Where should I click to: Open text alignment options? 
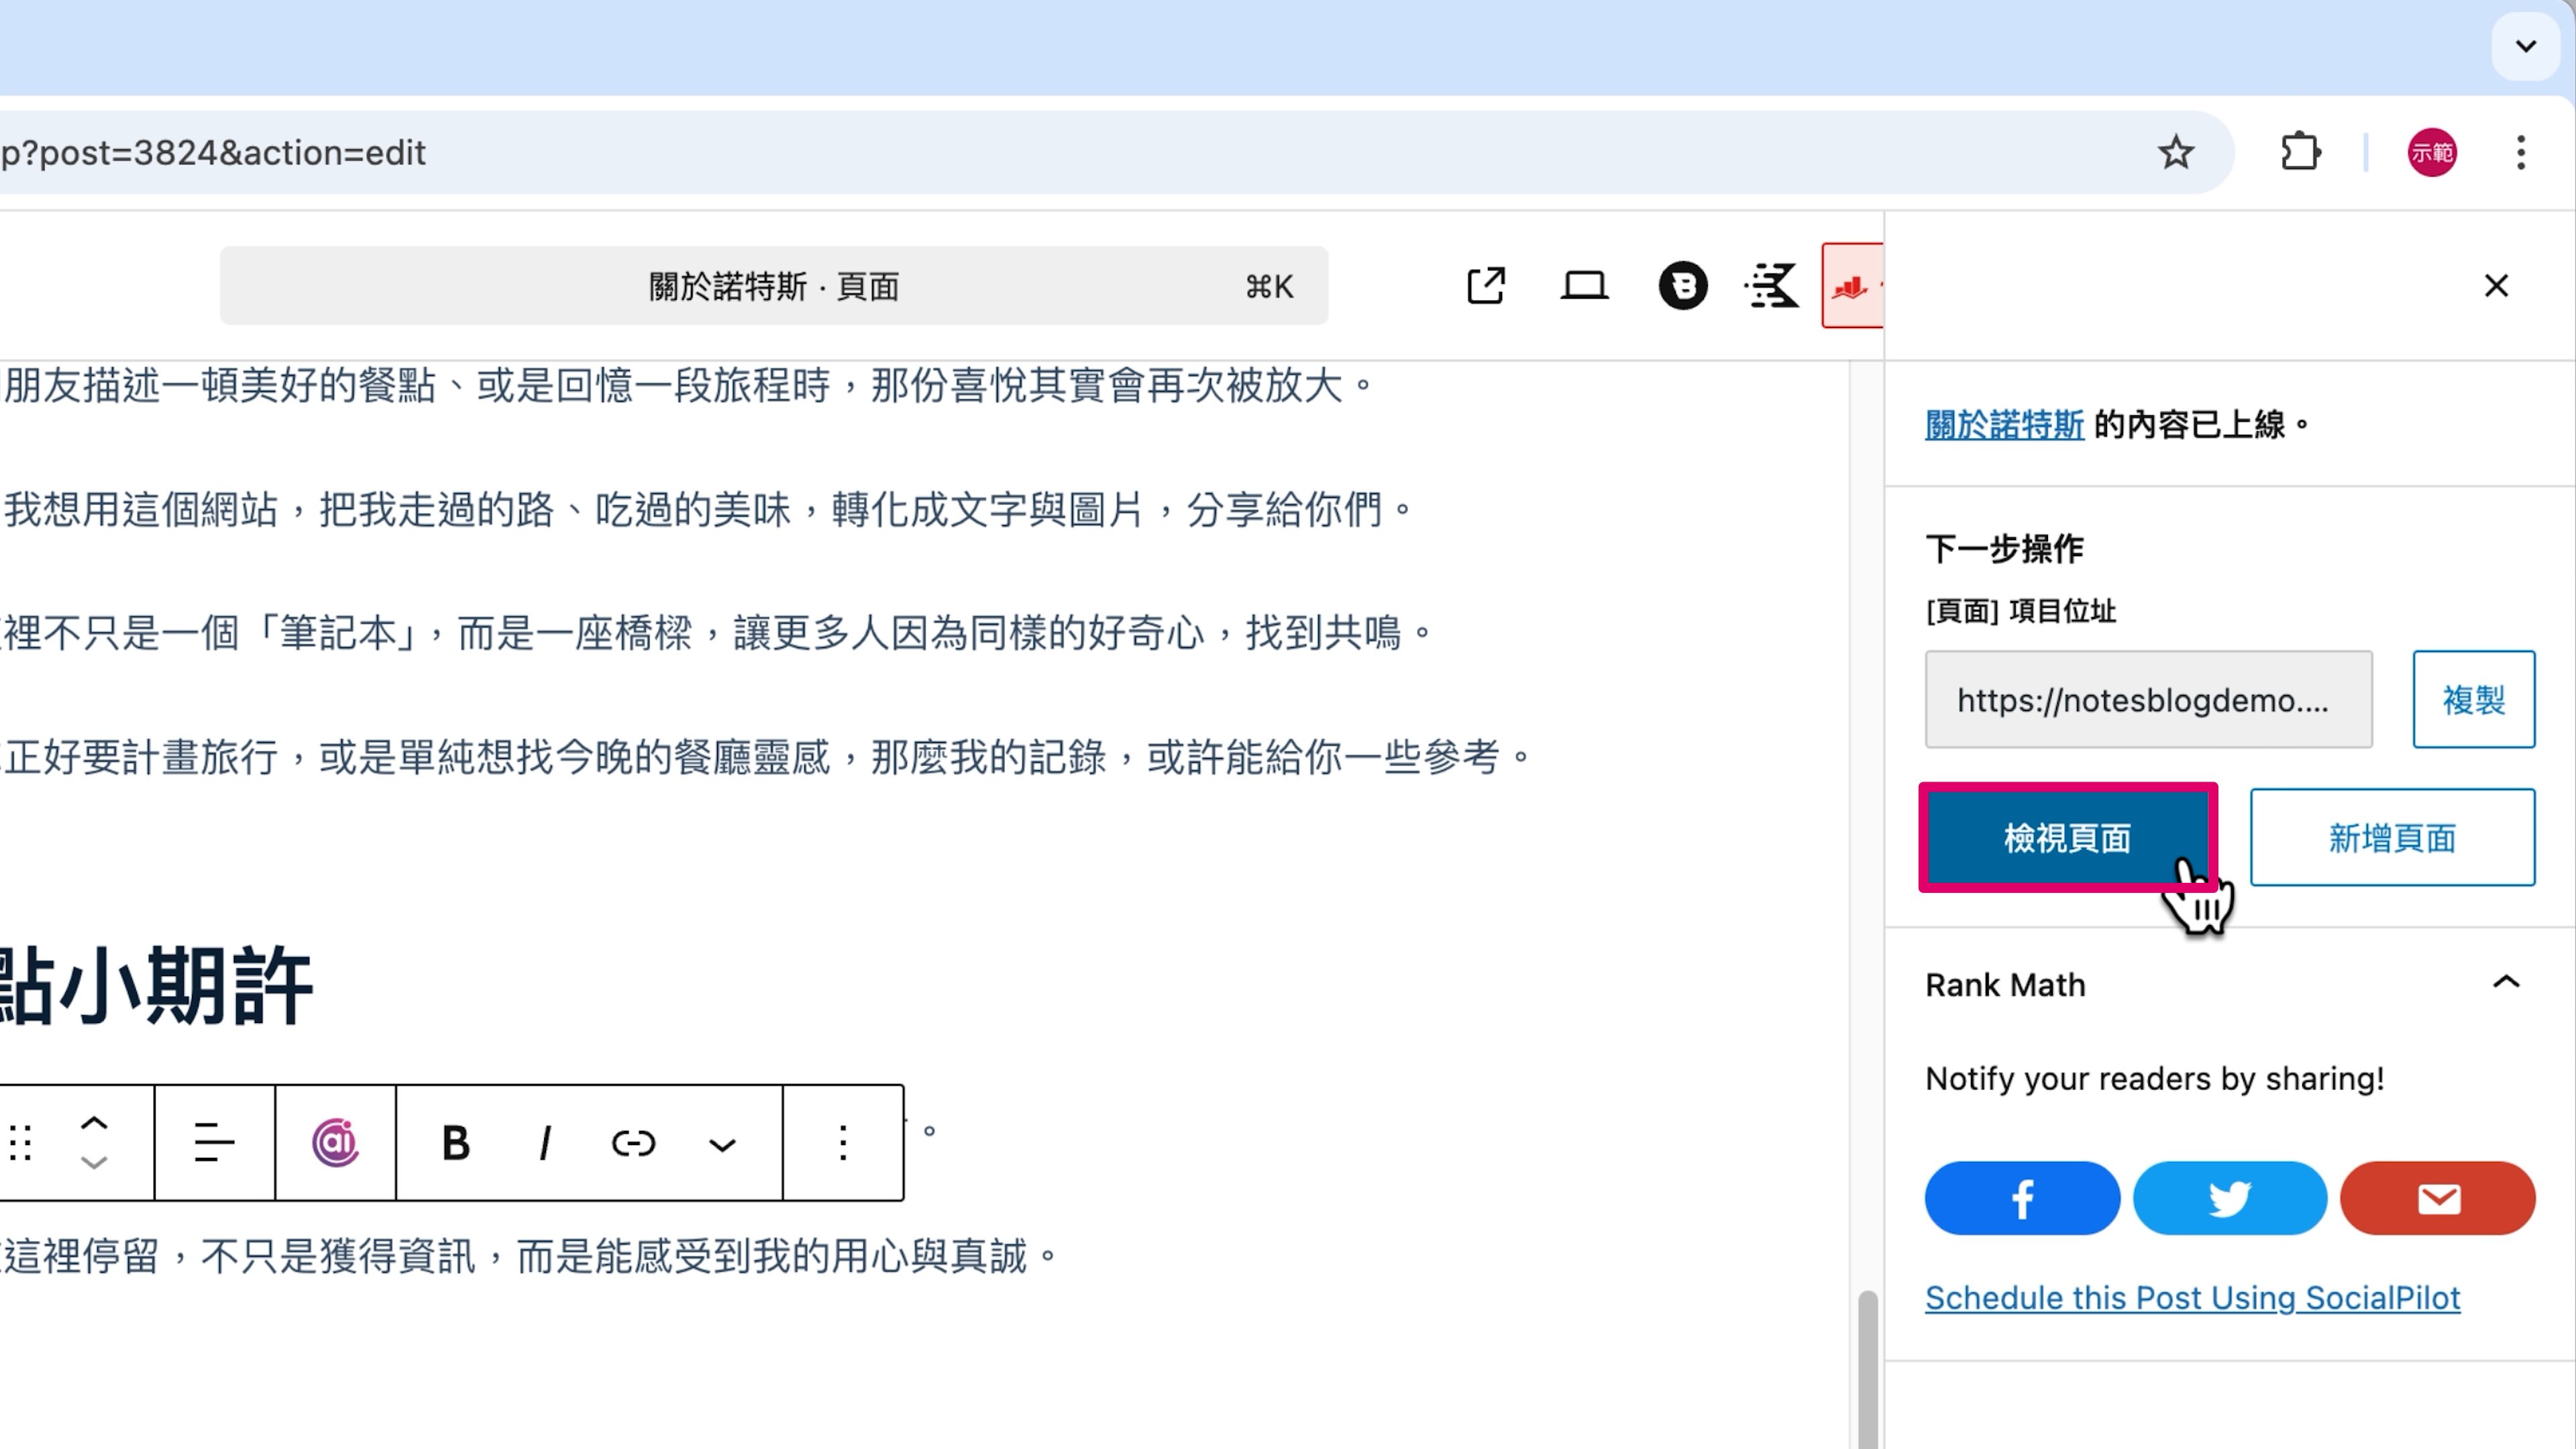214,1142
